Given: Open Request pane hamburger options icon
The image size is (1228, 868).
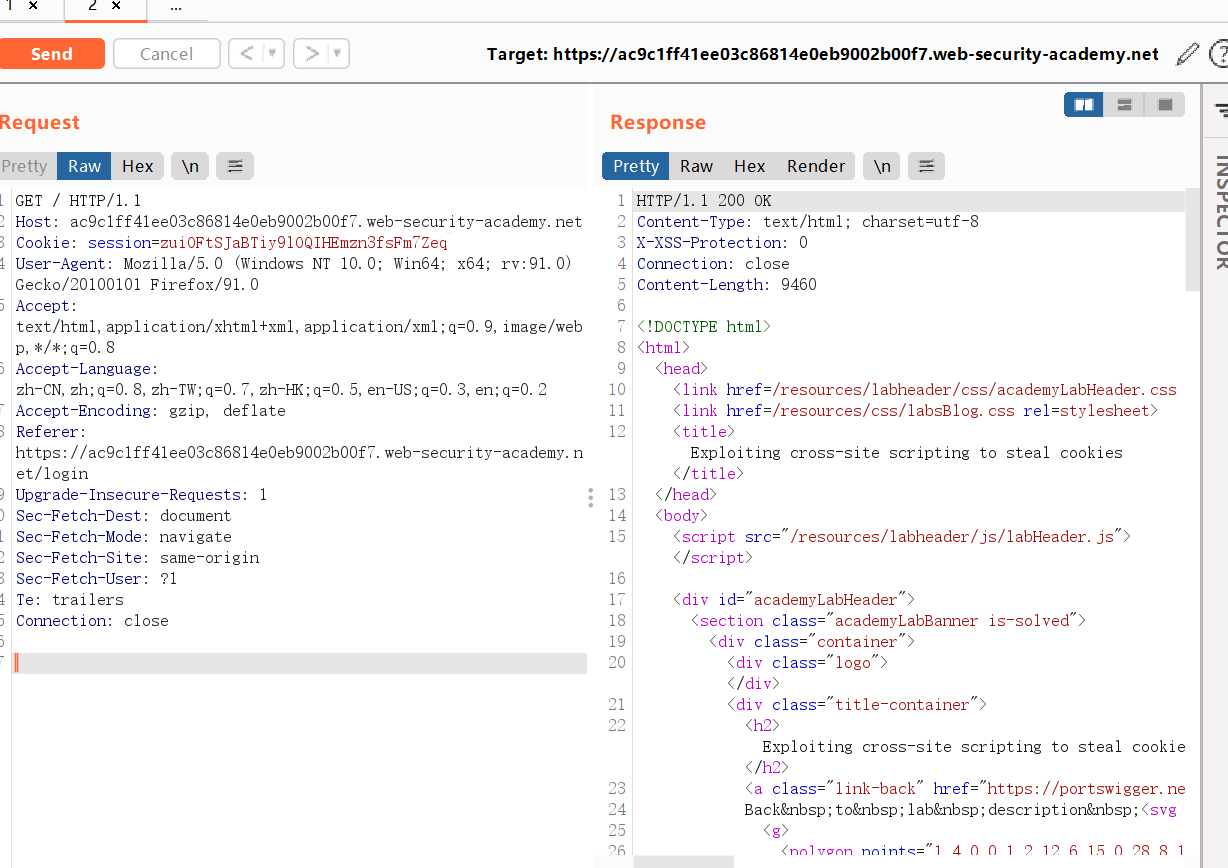Looking at the screenshot, I should (x=235, y=166).
